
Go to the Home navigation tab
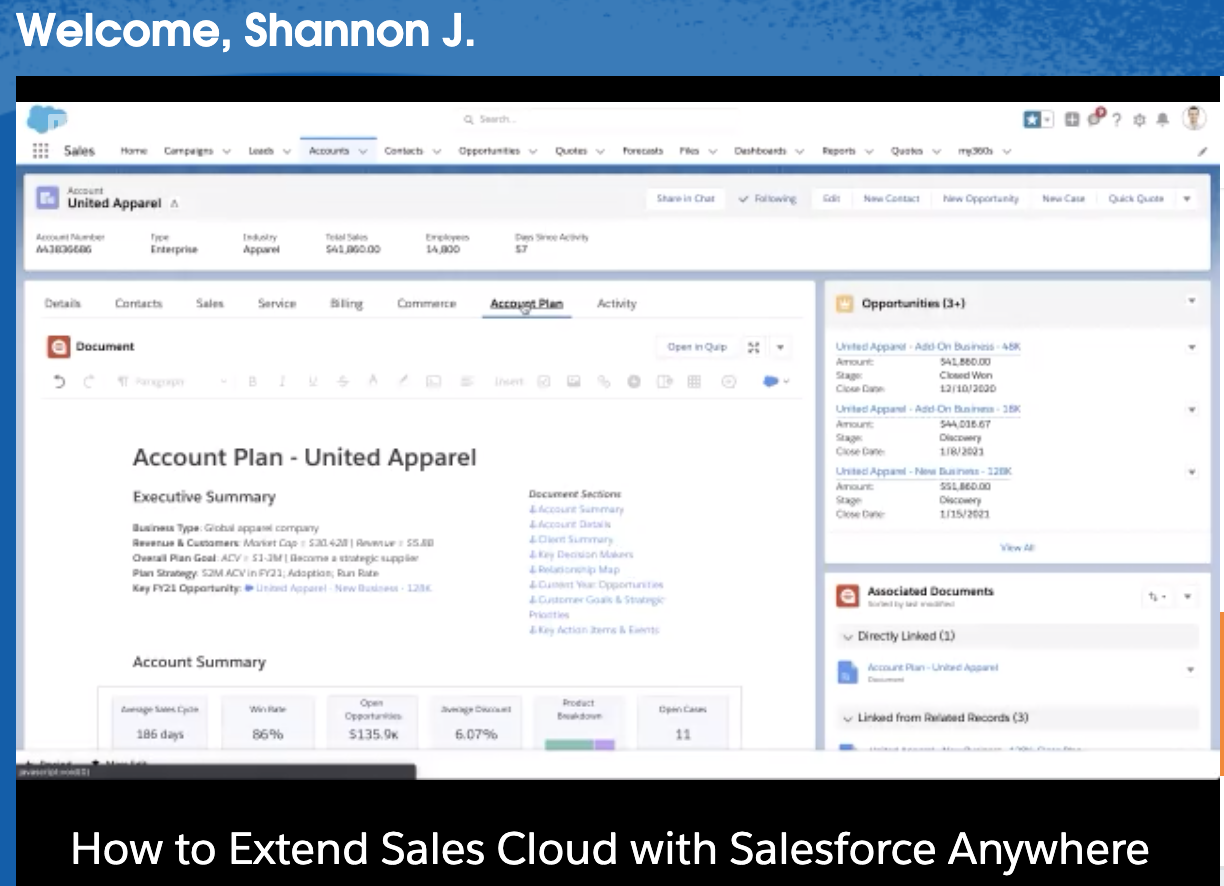click(134, 151)
